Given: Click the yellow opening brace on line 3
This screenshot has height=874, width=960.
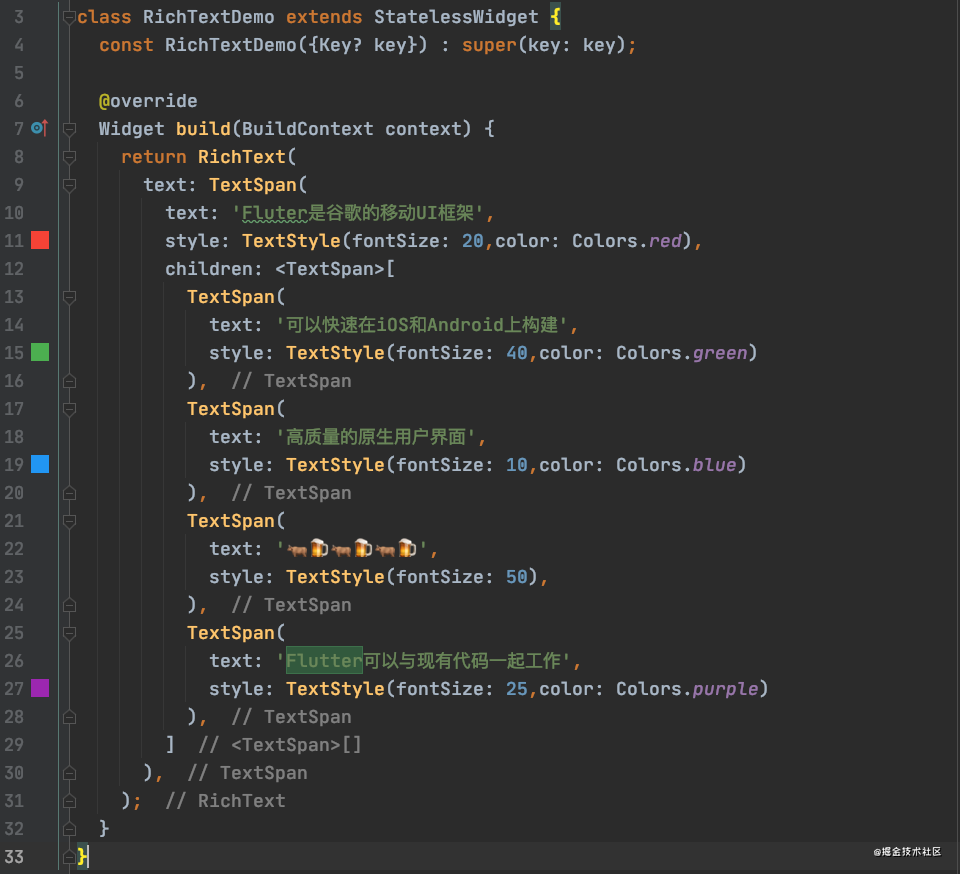Looking at the screenshot, I should point(555,17).
